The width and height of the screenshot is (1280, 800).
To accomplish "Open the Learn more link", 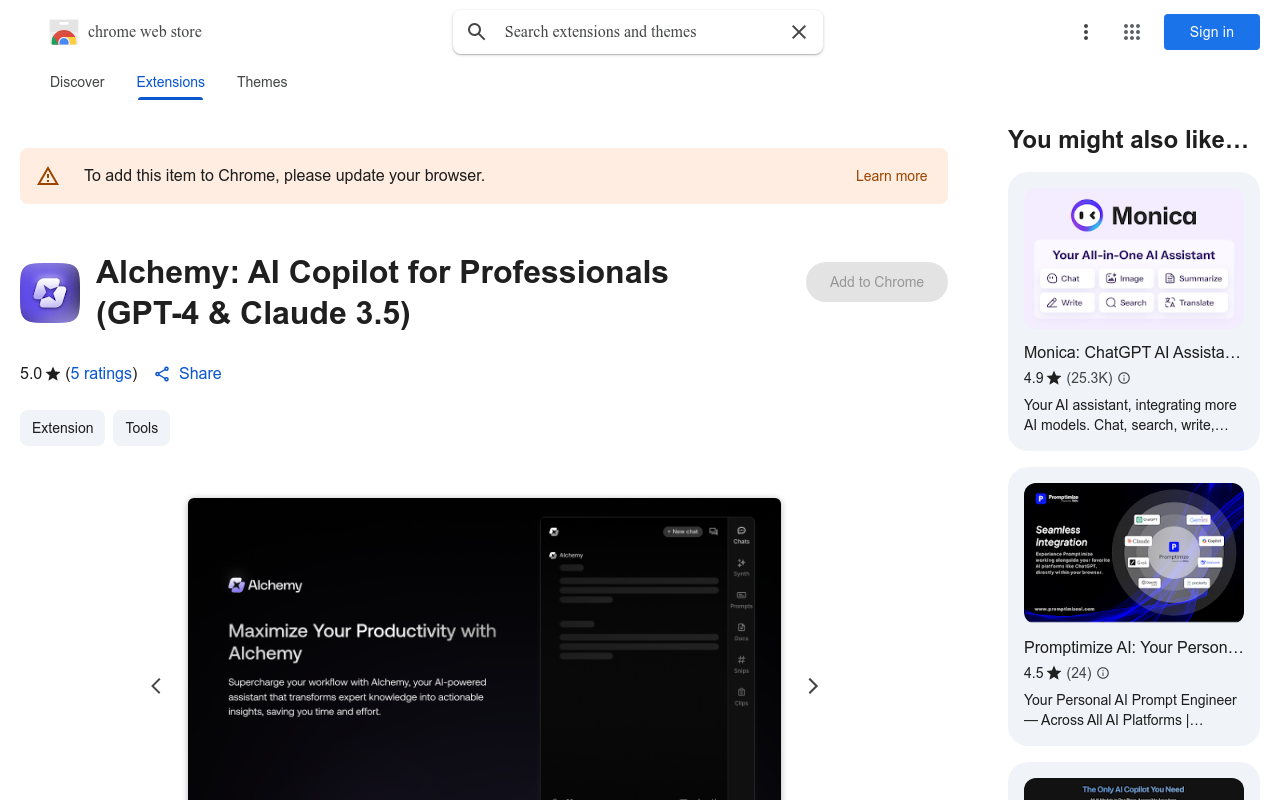I will coord(891,176).
